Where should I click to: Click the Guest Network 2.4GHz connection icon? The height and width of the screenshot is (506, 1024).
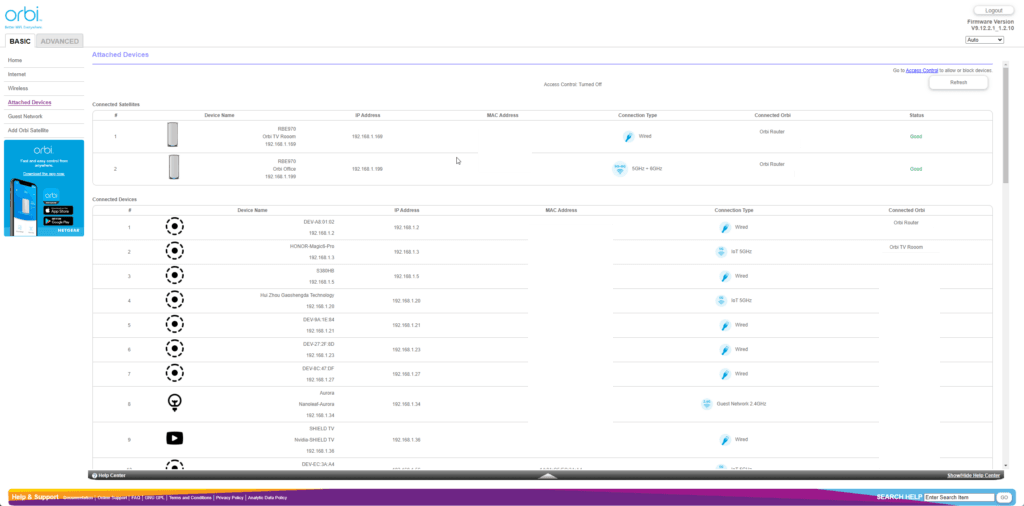pos(707,404)
